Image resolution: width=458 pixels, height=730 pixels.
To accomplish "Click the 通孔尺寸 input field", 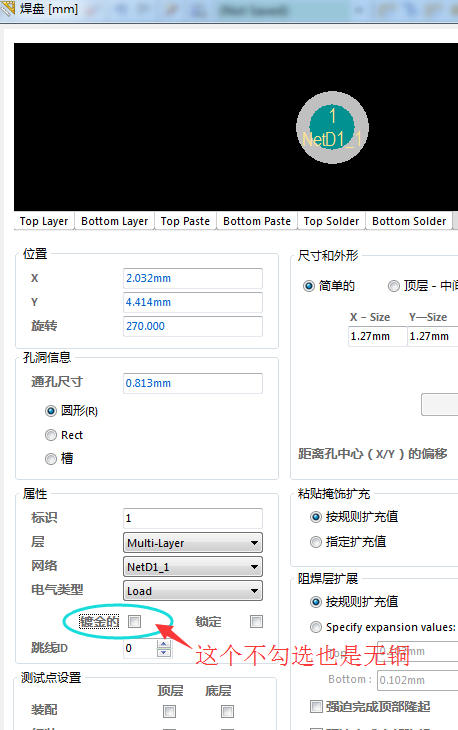I will pos(193,383).
